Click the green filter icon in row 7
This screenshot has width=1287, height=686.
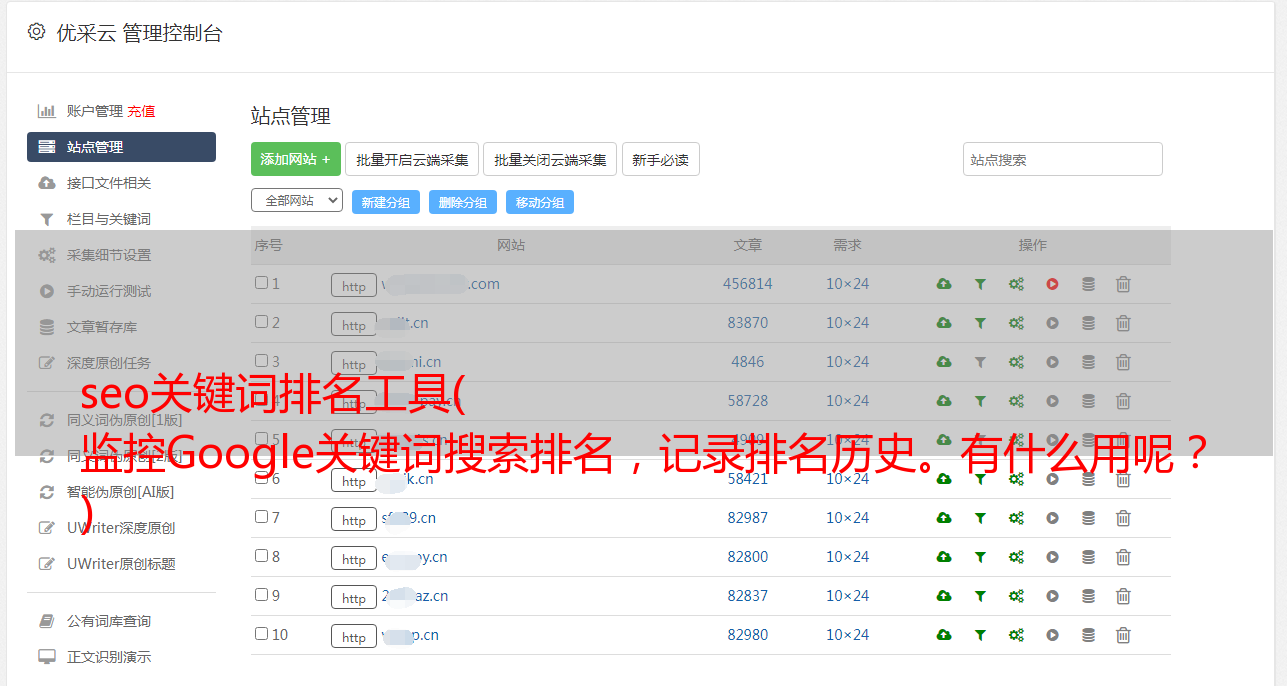(980, 518)
